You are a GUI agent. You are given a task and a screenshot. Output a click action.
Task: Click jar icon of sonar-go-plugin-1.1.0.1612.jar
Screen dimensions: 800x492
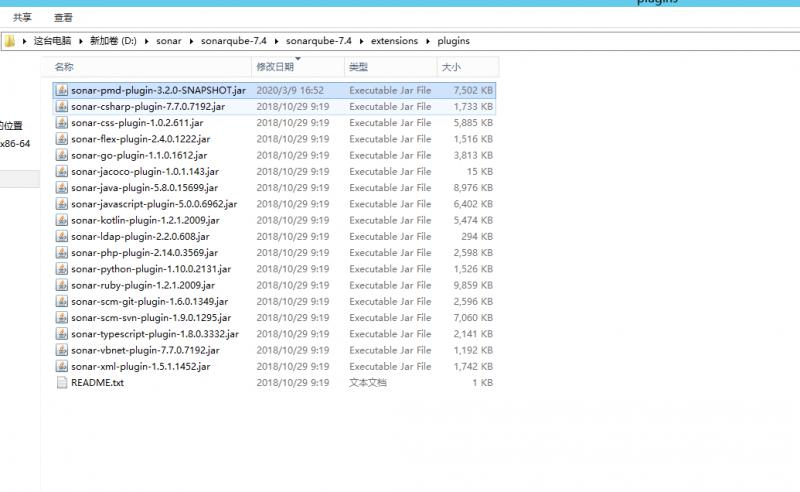(x=62, y=155)
